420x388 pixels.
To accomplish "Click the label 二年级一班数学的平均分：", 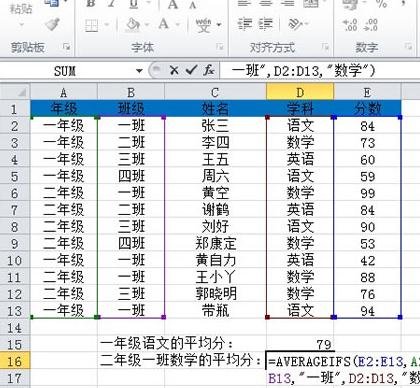I will pyautogui.click(x=180, y=360).
